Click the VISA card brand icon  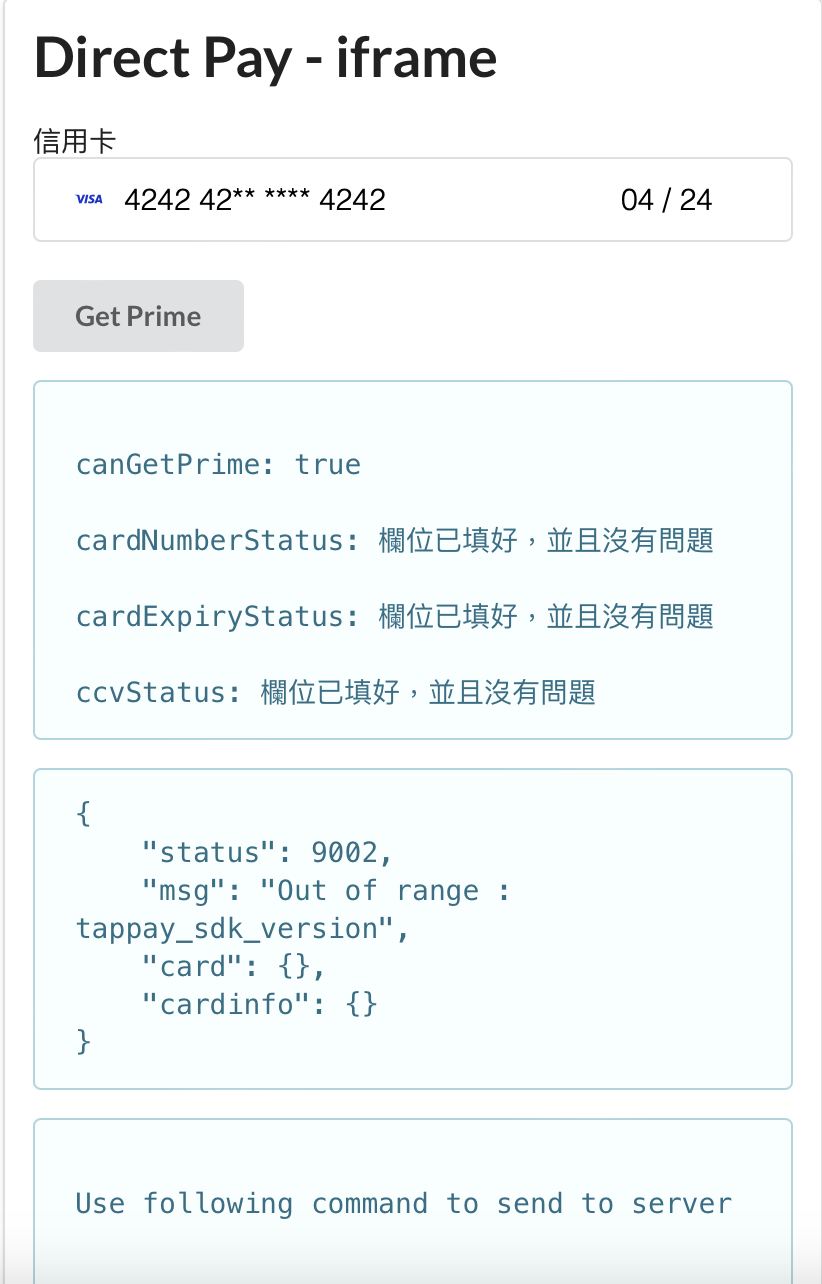pyautogui.click(x=89, y=199)
